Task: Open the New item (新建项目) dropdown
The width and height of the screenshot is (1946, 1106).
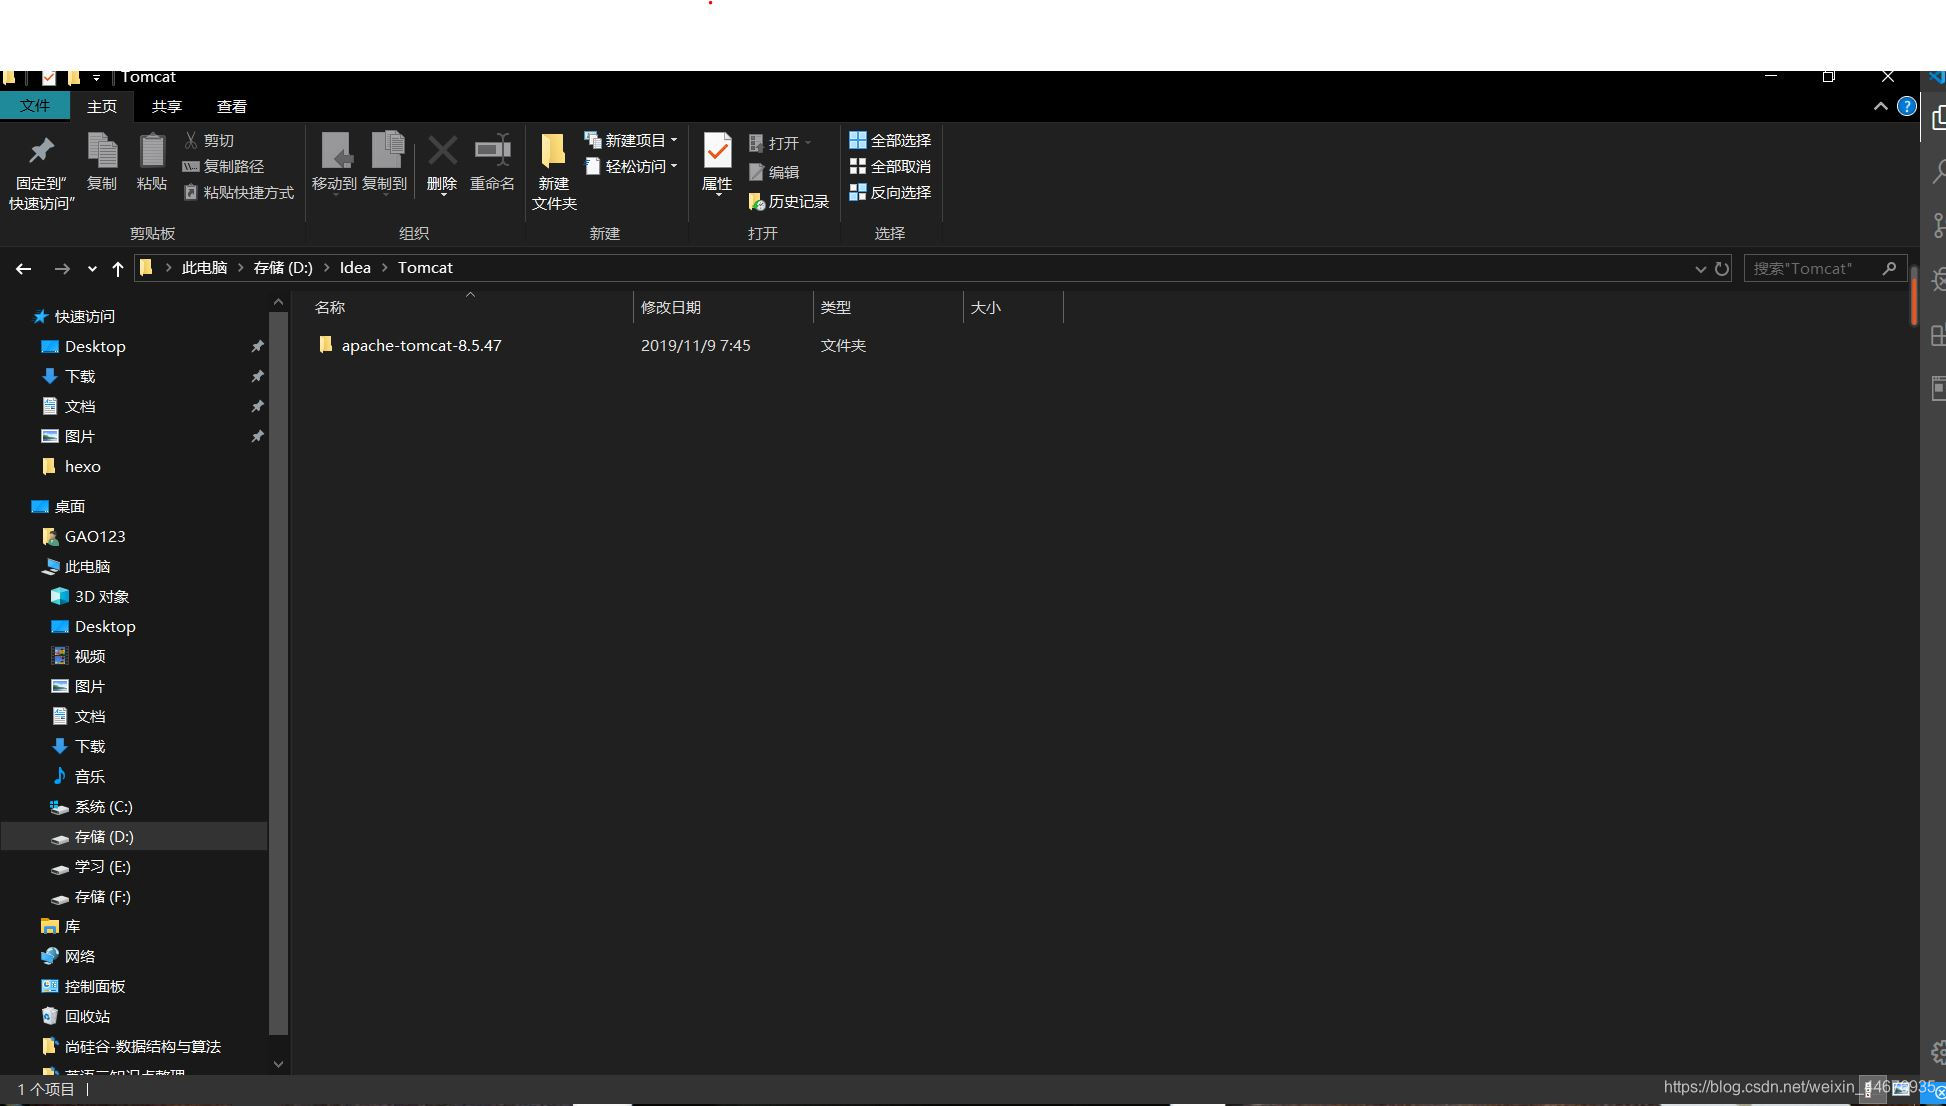Action: (x=631, y=140)
